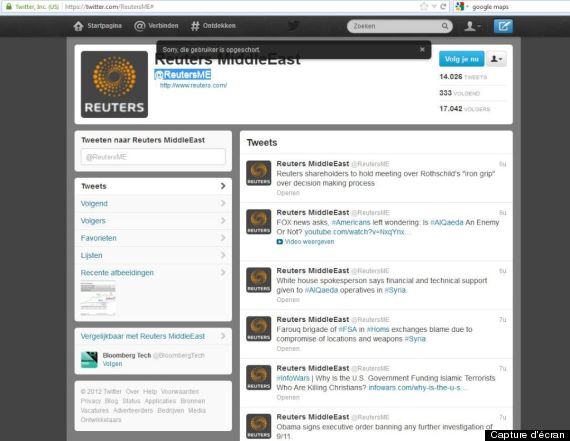Click chevron beside Lijsten
Viewport: 570px width, 441px height.
click(x=223, y=255)
